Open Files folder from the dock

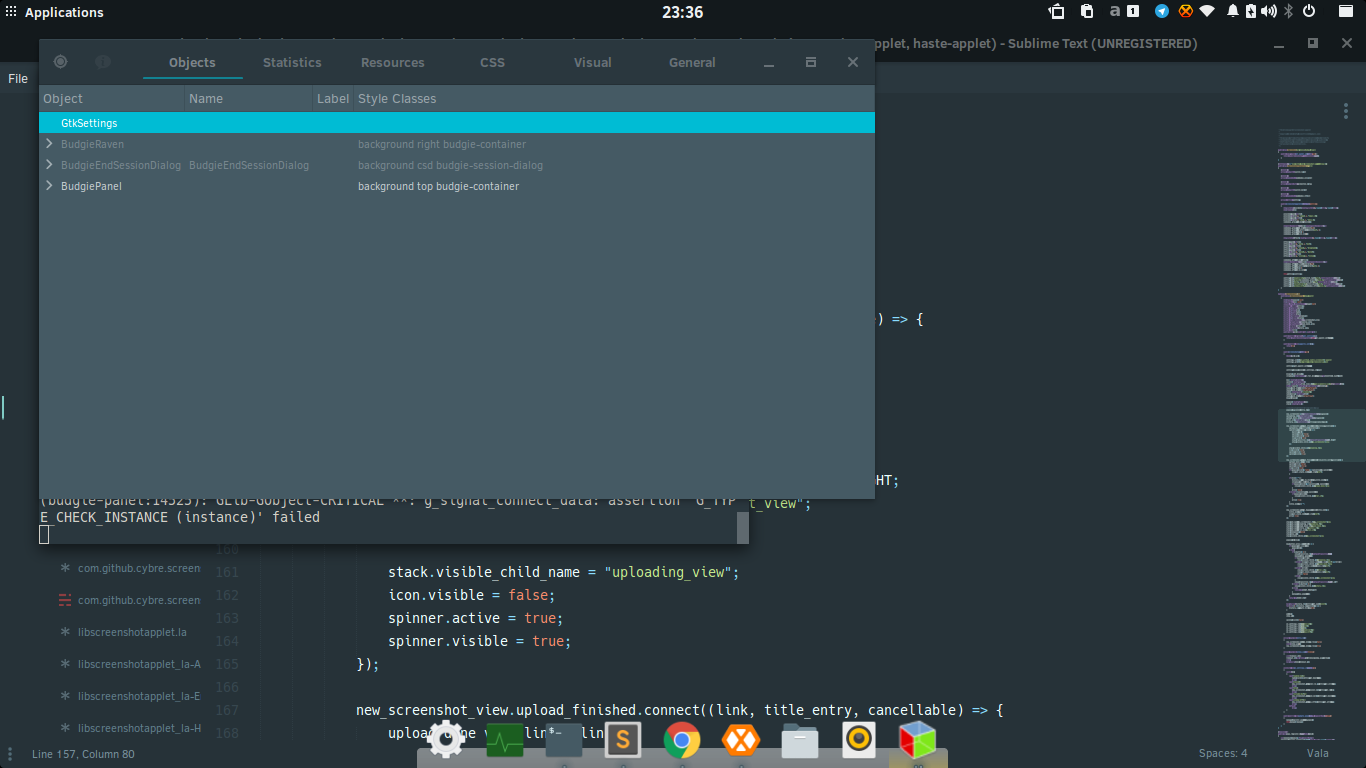800,741
